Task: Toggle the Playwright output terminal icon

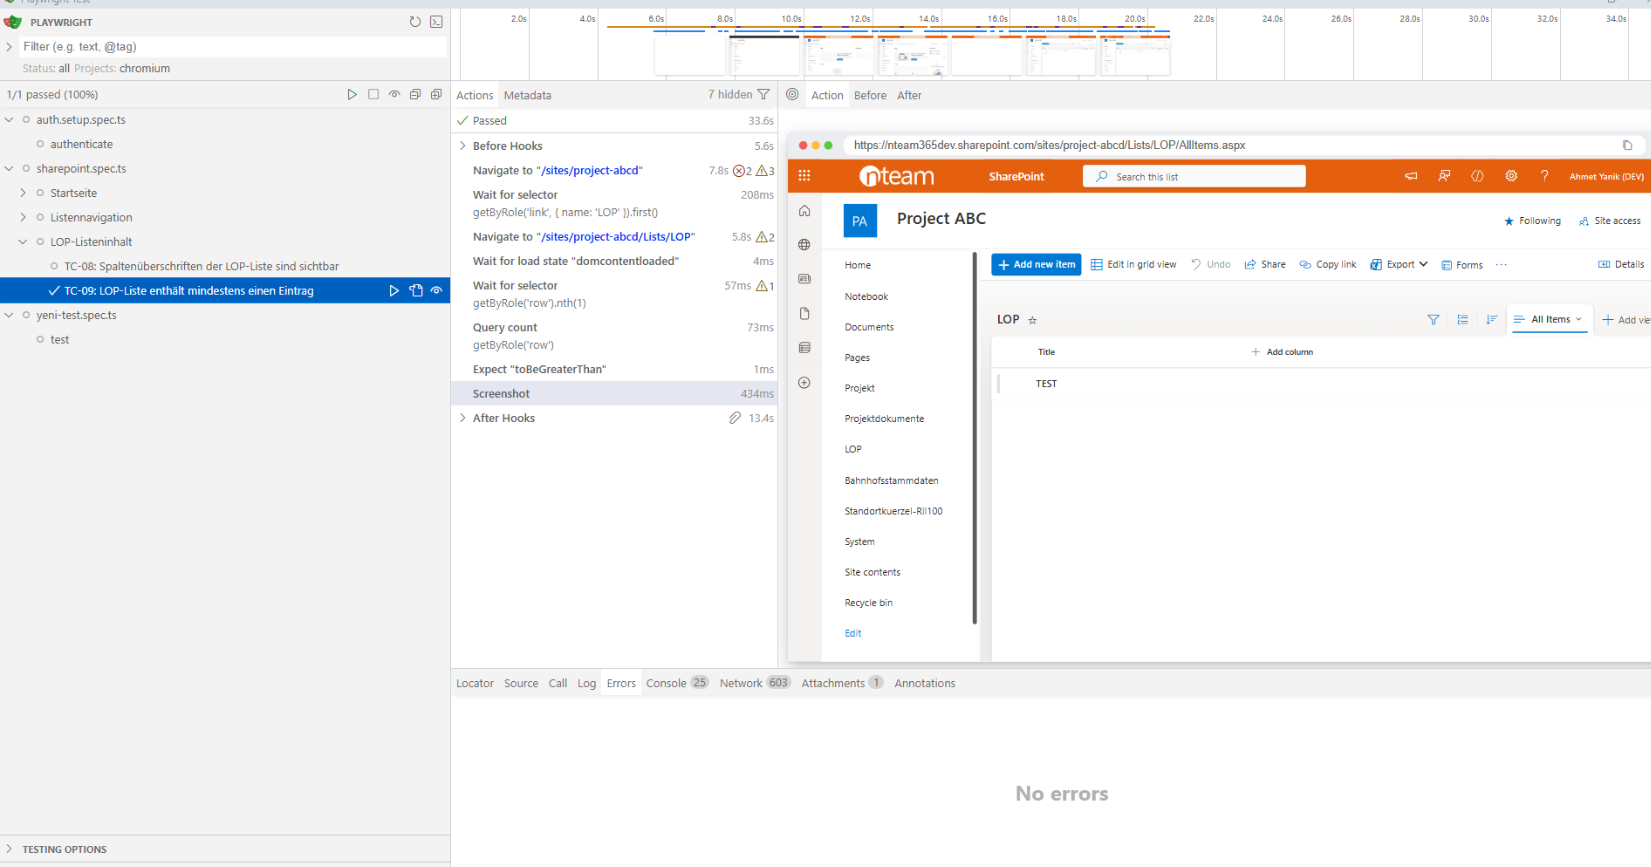Action: (x=436, y=22)
